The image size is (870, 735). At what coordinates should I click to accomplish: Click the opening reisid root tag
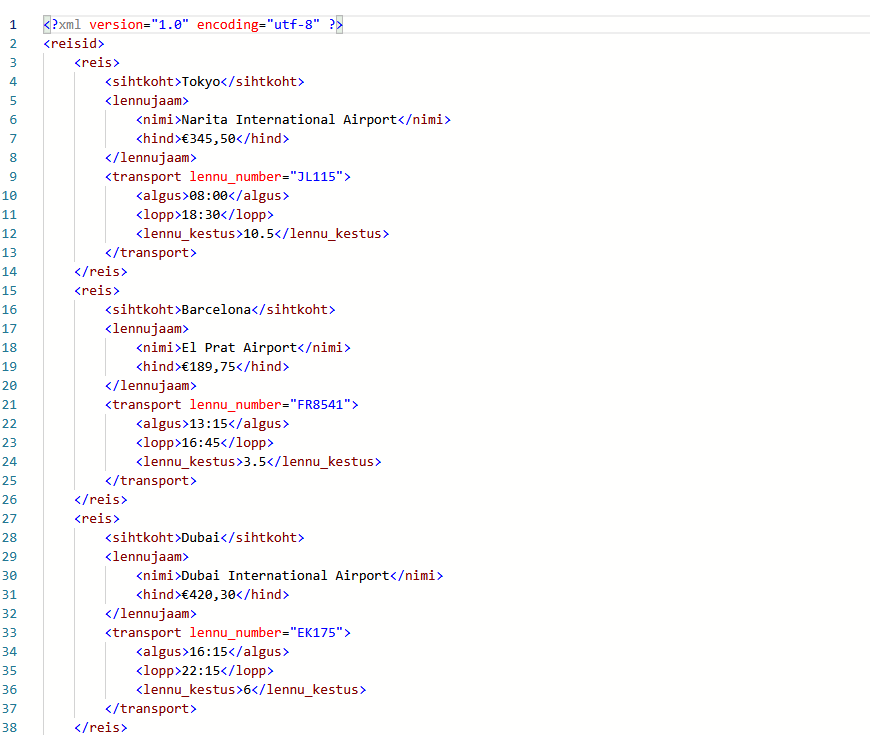73,44
